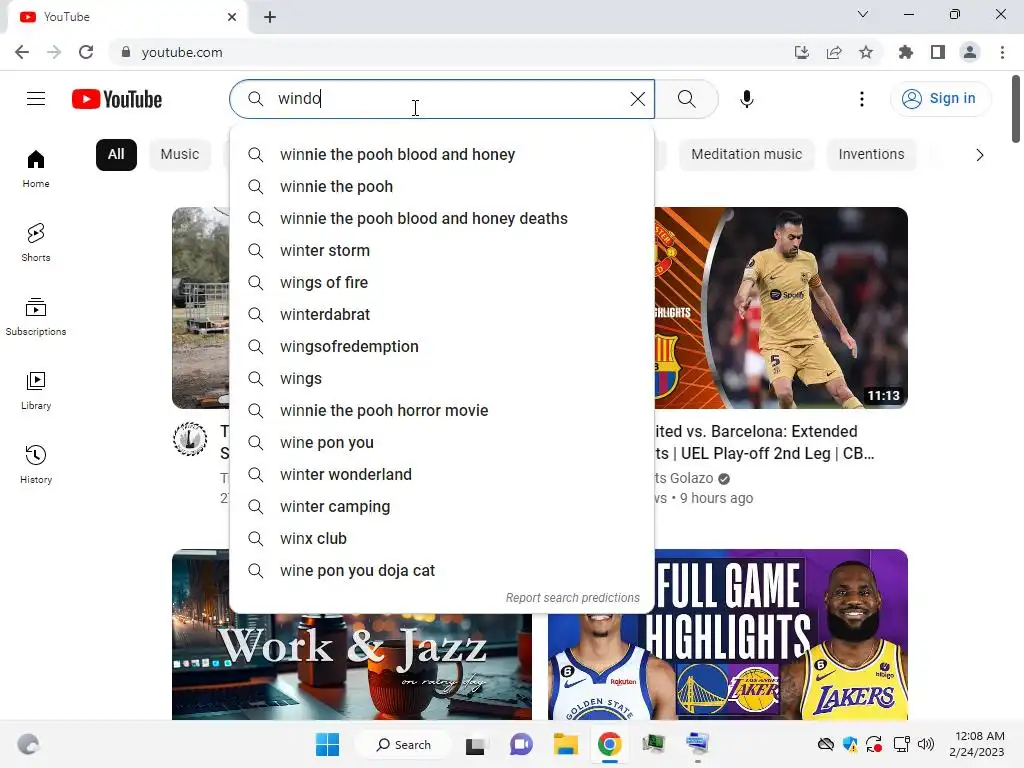Open Shorts in the sidebar
This screenshot has width=1024, height=768.
pyautogui.click(x=36, y=242)
